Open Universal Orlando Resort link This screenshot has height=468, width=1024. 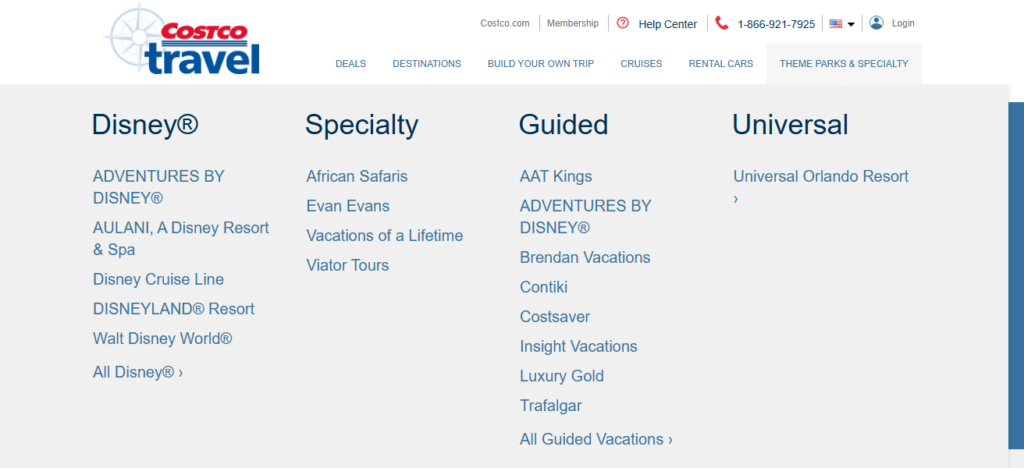[821, 187]
